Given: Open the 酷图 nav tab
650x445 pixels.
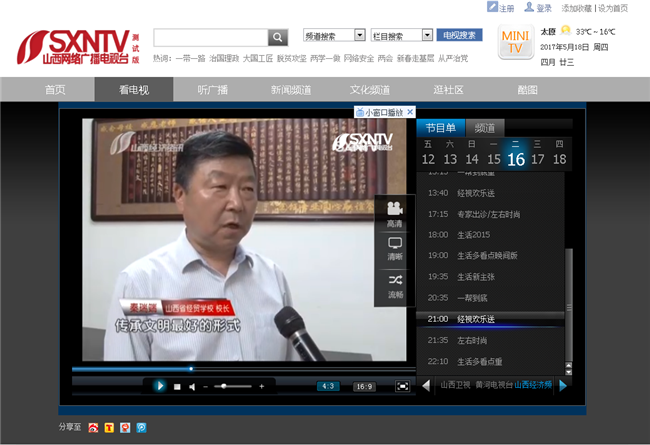Looking at the screenshot, I should coord(527,90).
